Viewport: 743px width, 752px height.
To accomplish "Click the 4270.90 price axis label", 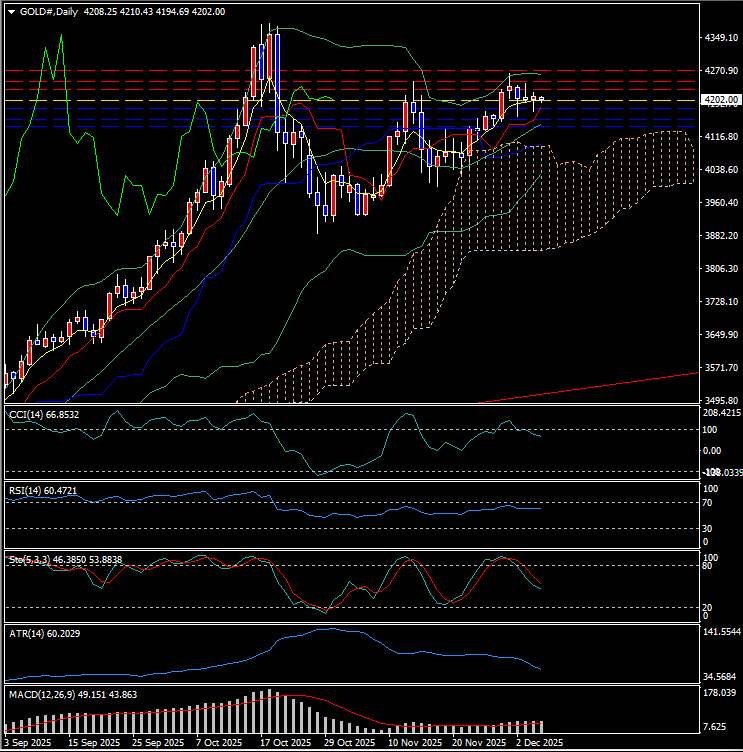I will point(720,72).
